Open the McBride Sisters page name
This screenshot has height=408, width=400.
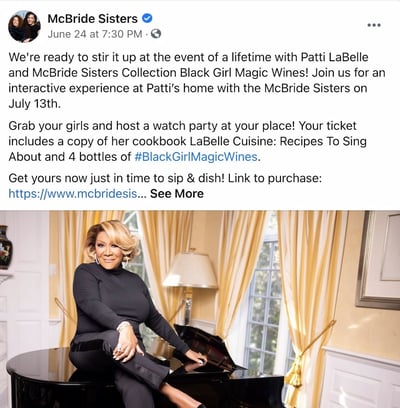click(92, 19)
